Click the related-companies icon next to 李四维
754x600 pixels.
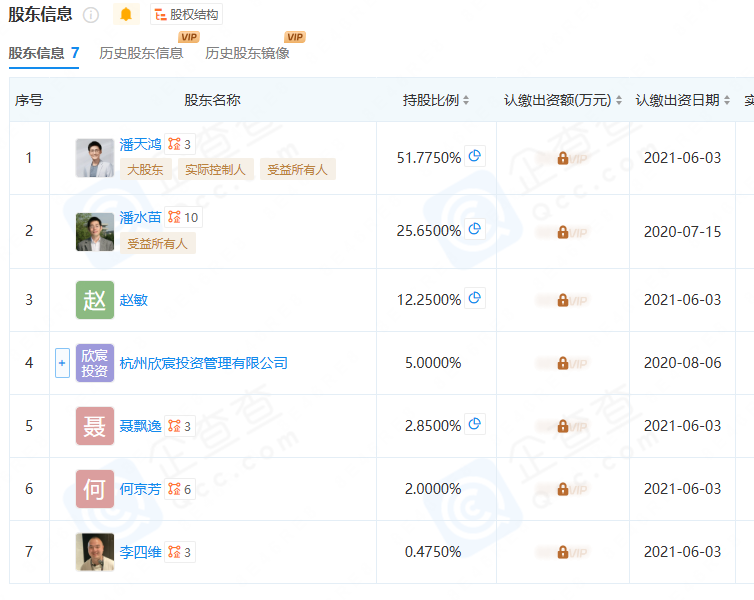pos(180,552)
